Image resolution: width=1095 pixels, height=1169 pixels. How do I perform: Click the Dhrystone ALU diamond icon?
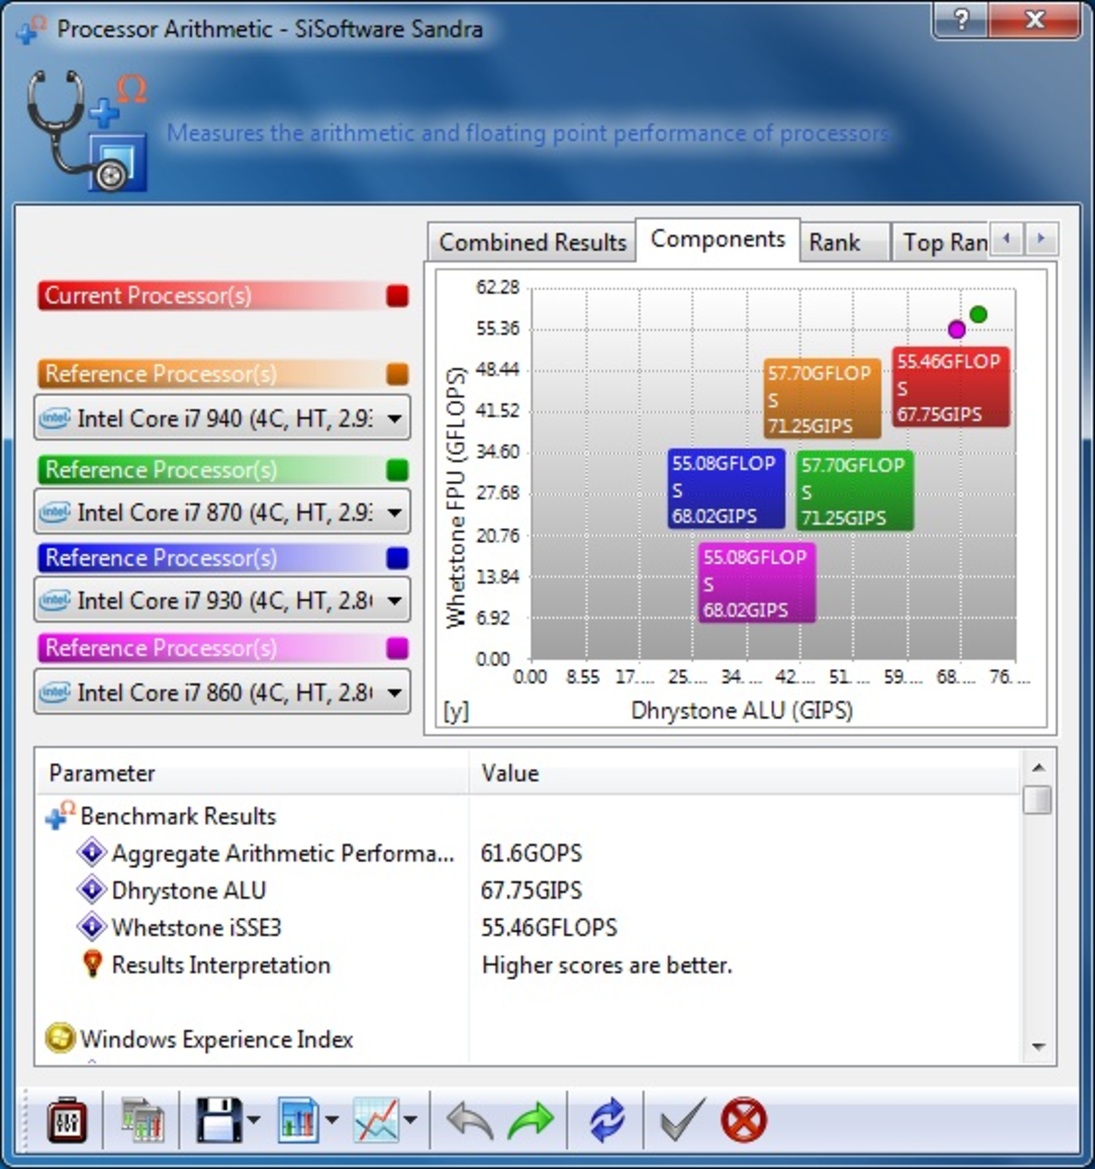92,889
